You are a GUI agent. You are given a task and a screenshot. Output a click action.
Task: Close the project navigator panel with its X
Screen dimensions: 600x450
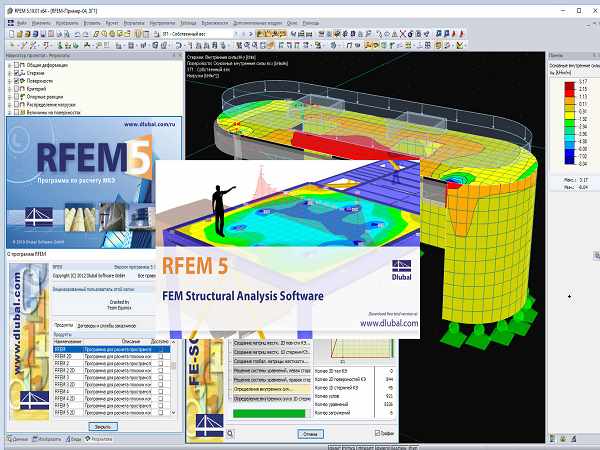click(x=180, y=55)
